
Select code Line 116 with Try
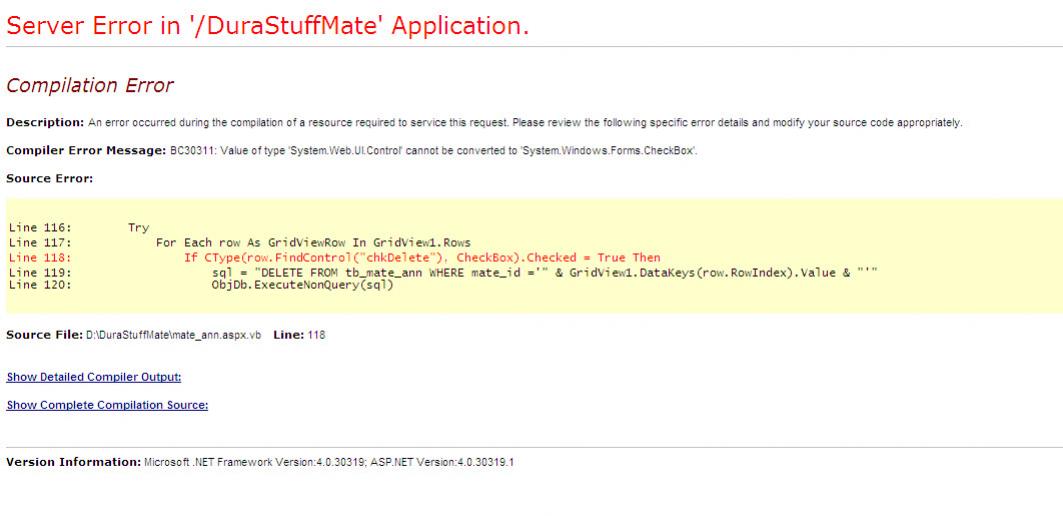click(x=79, y=228)
